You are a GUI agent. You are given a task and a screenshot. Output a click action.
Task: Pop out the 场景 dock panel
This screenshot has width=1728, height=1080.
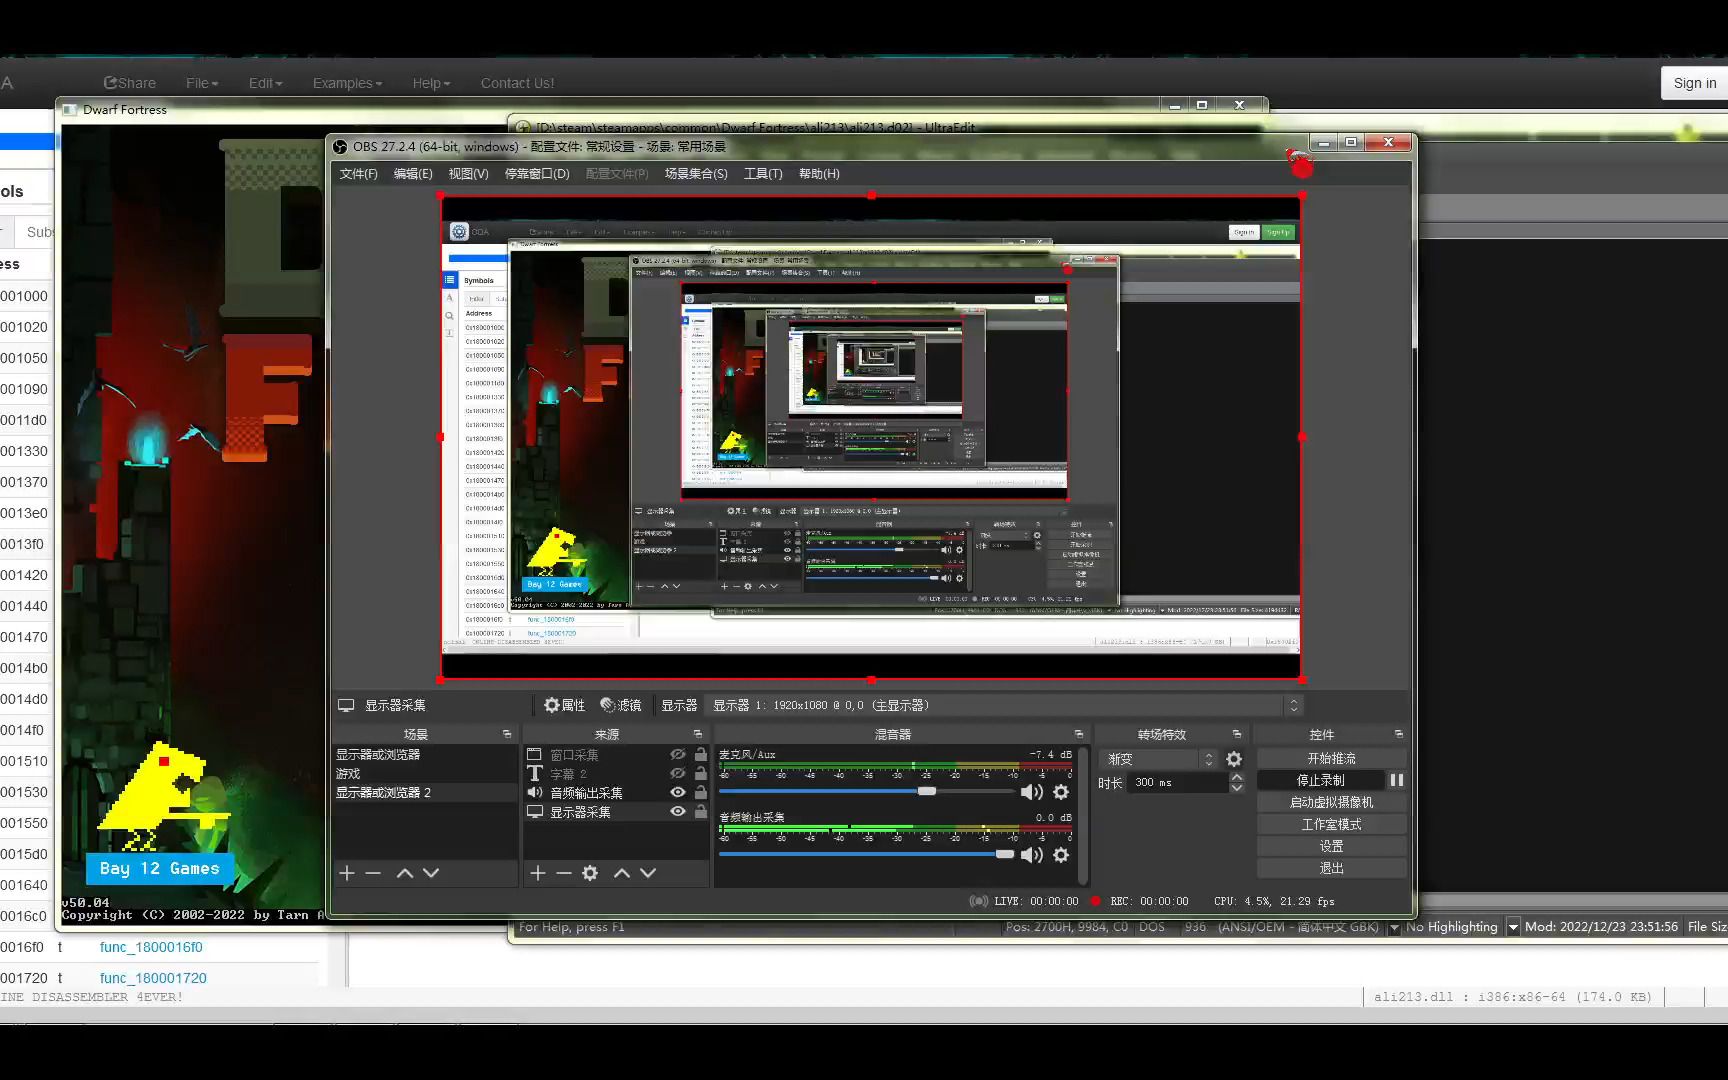coord(507,734)
